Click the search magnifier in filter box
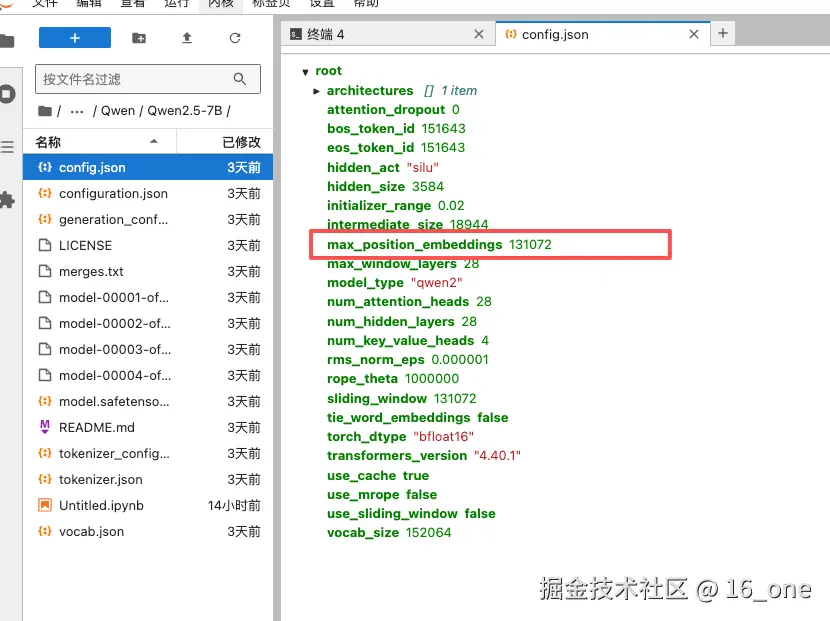Image resolution: width=830 pixels, height=621 pixels. [x=240, y=79]
